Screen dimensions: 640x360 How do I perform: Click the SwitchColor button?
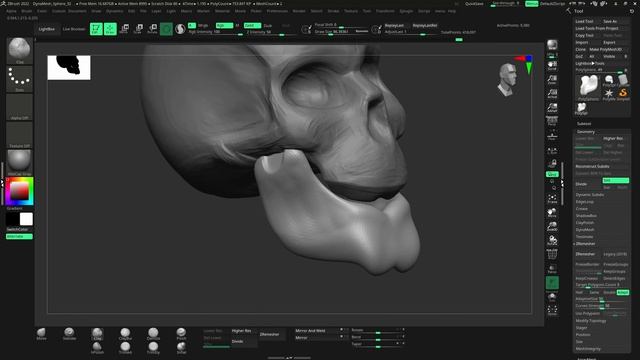tap(19, 229)
